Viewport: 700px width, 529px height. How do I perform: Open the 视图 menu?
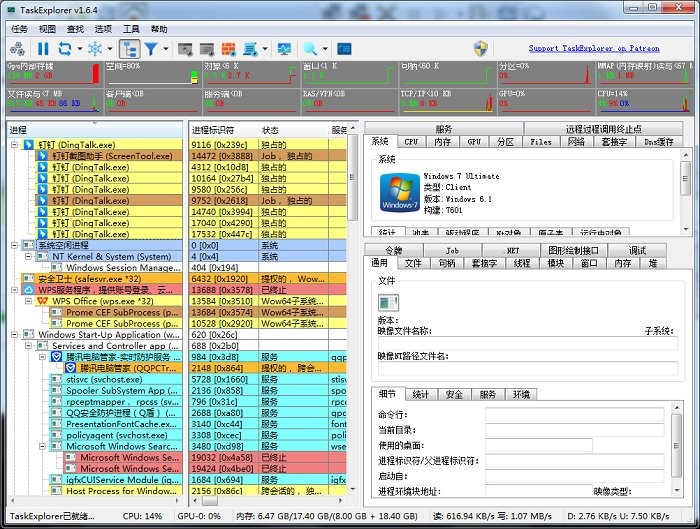coord(47,29)
